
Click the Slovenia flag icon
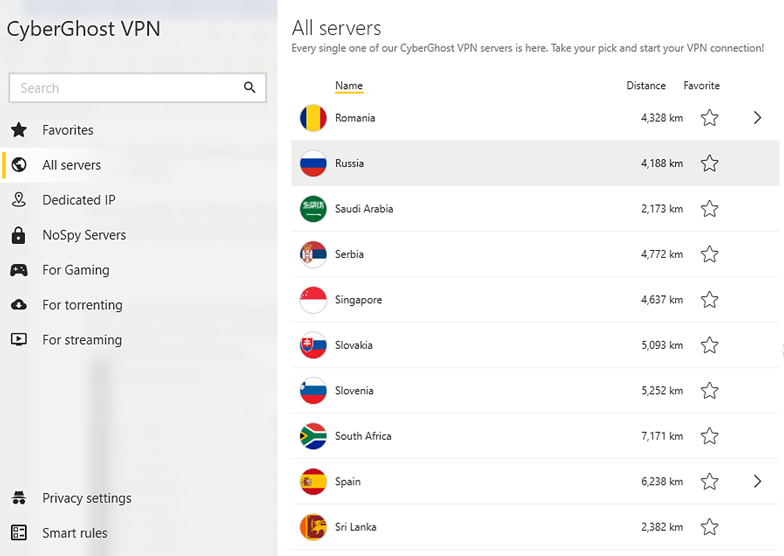tap(313, 390)
